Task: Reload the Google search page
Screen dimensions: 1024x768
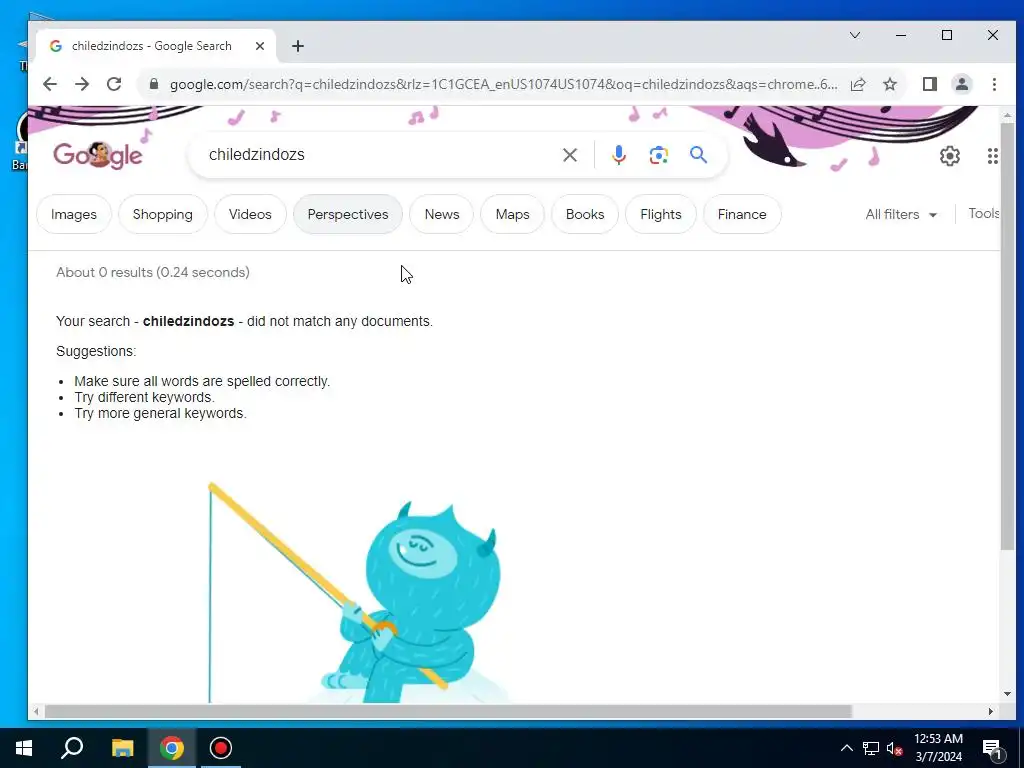Action: 114,84
